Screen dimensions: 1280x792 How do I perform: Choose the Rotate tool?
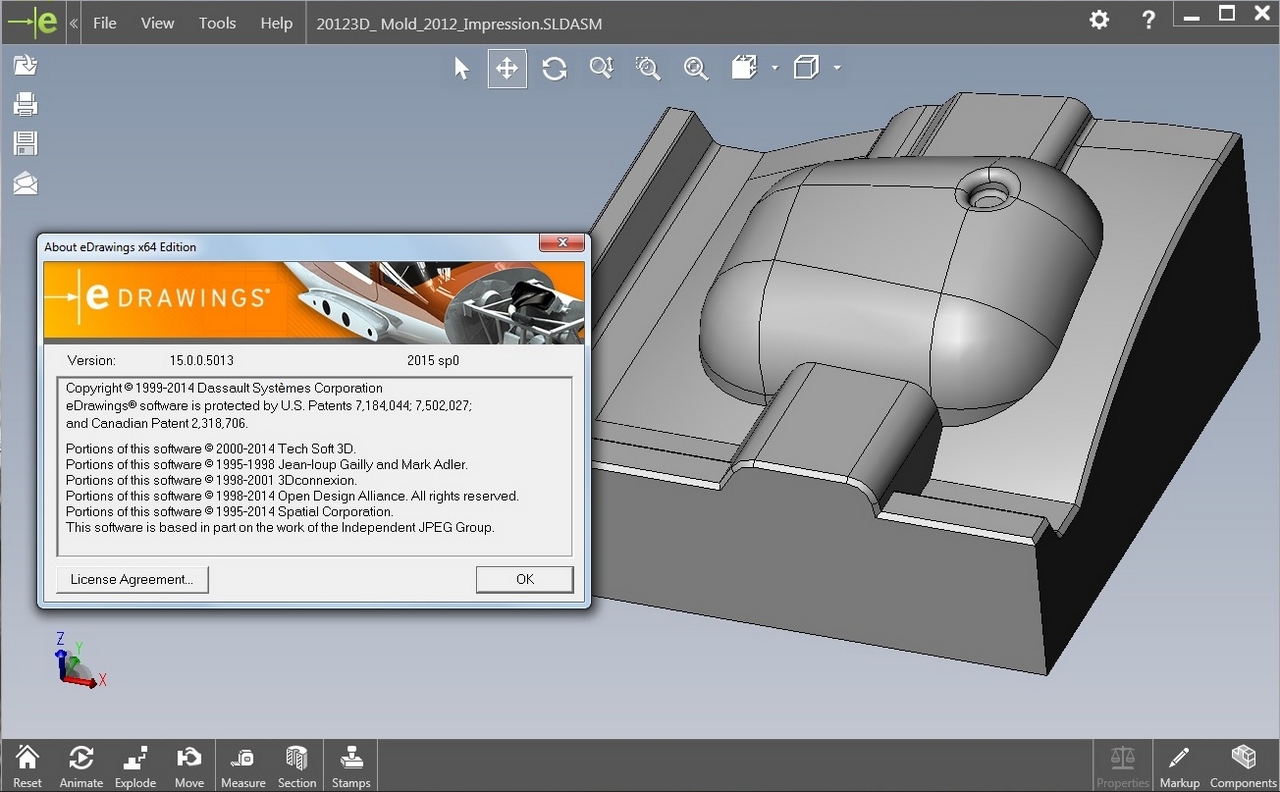click(554, 68)
